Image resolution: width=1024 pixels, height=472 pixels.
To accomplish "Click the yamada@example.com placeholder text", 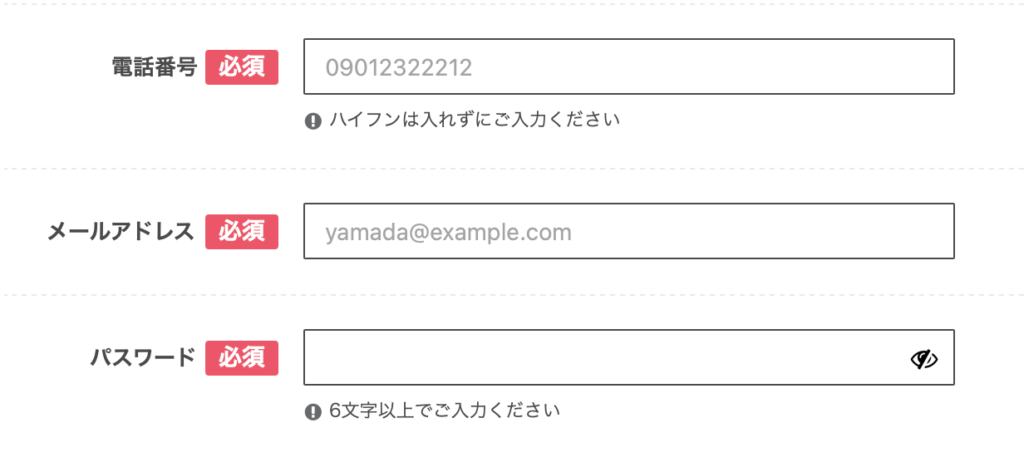I will tap(449, 232).
